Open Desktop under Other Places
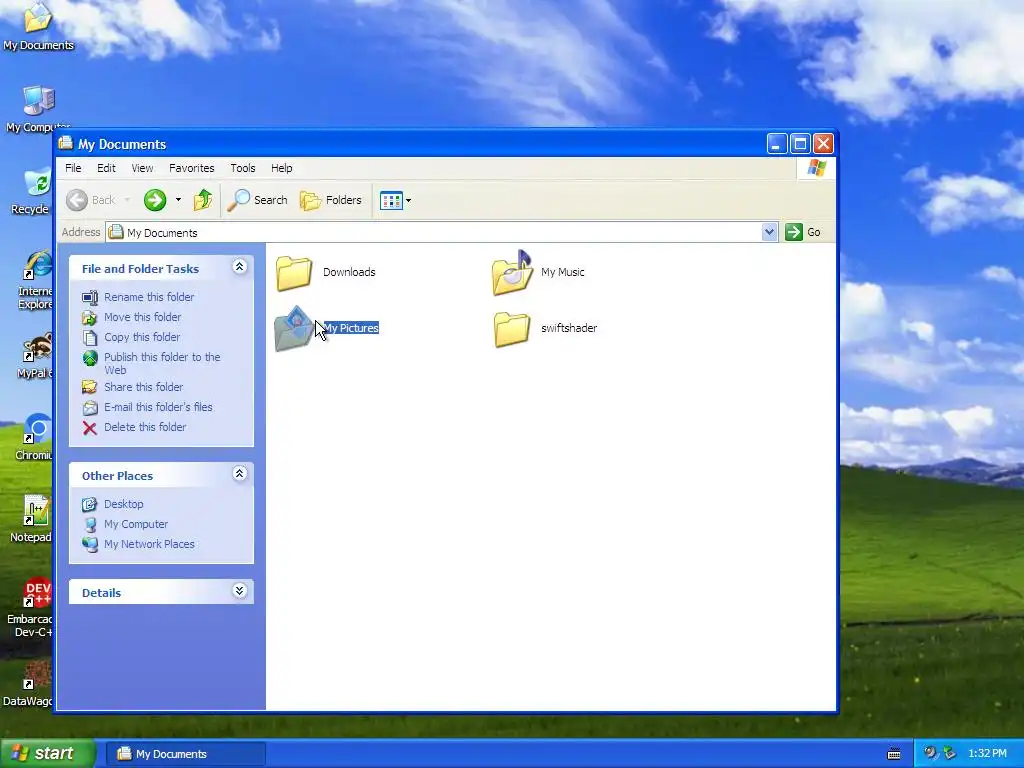1024x768 pixels. pyautogui.click(x=123, y=504)
